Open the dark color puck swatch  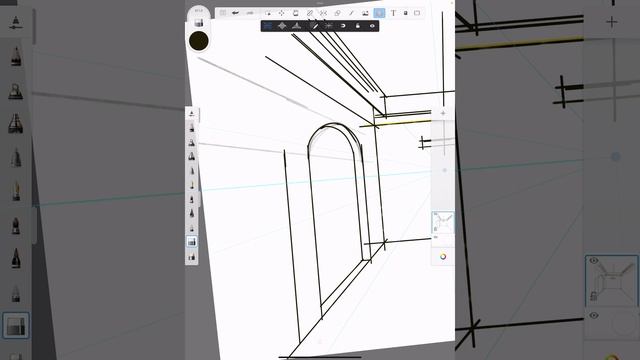coord(199,41)
